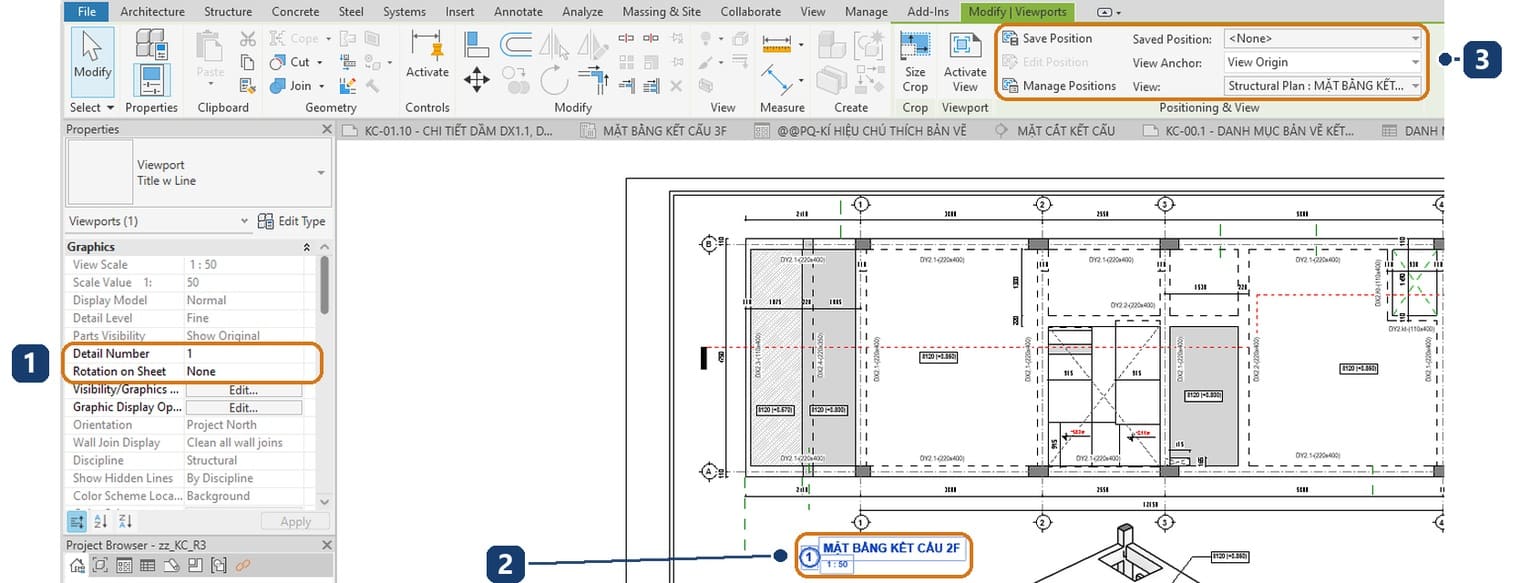This screenshot has height=583, width=1520.
Task: Click the Match Type Properties icon
Action: [x=248, y=86]
